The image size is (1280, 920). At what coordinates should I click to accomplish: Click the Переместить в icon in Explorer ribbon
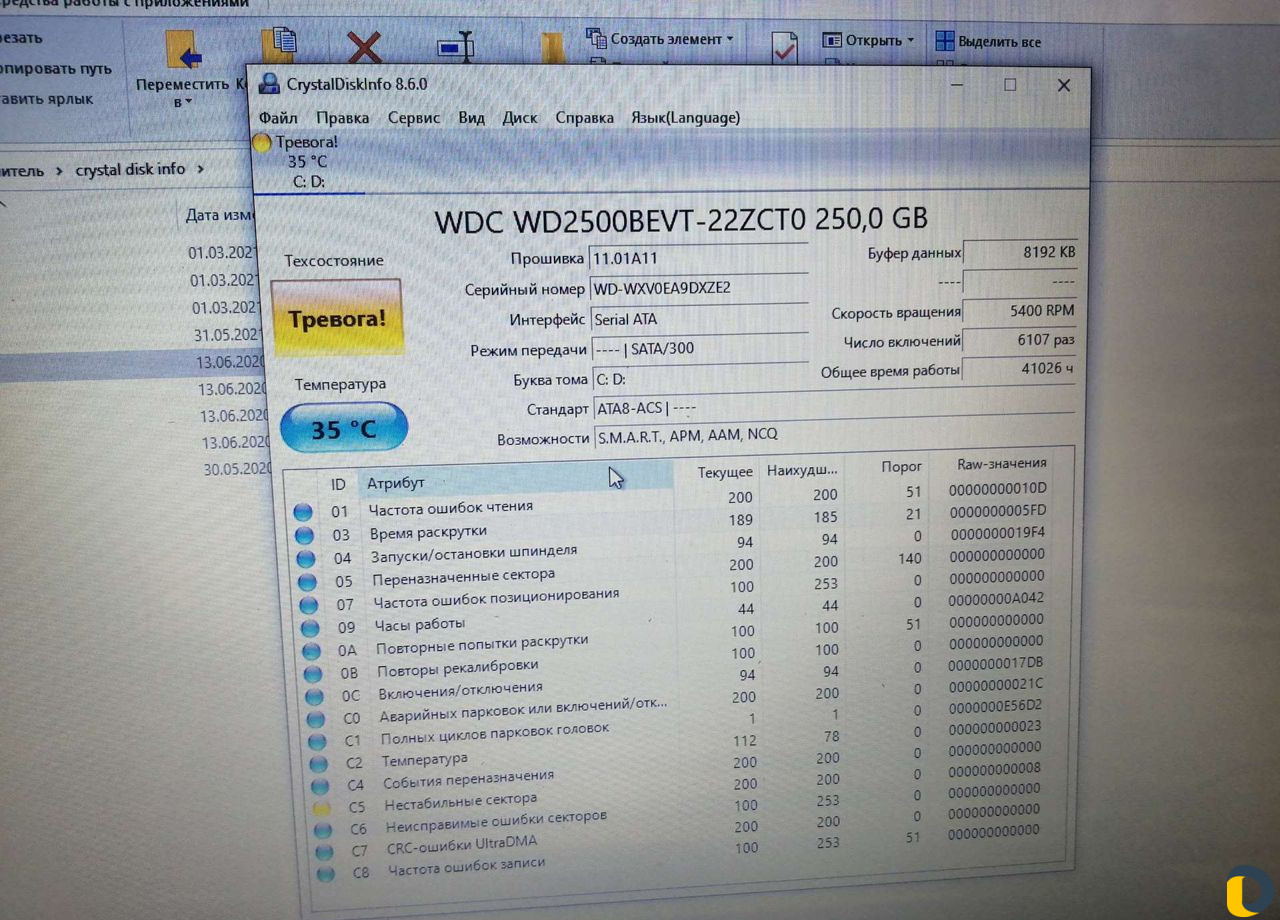[184, 48]
